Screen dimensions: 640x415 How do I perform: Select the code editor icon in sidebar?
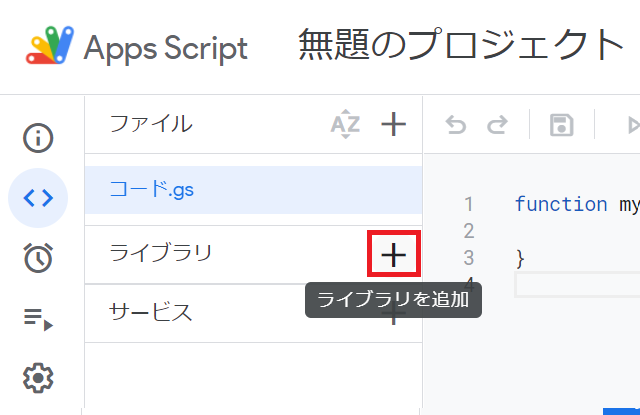[38, 198]
